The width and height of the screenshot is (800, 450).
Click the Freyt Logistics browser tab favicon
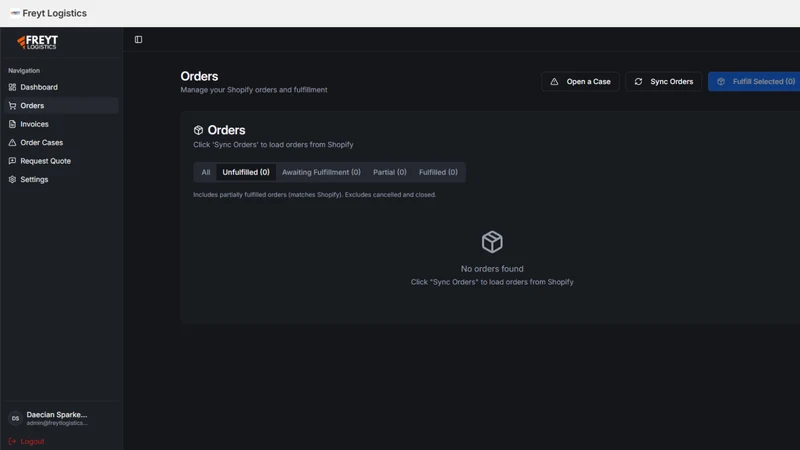15,13
